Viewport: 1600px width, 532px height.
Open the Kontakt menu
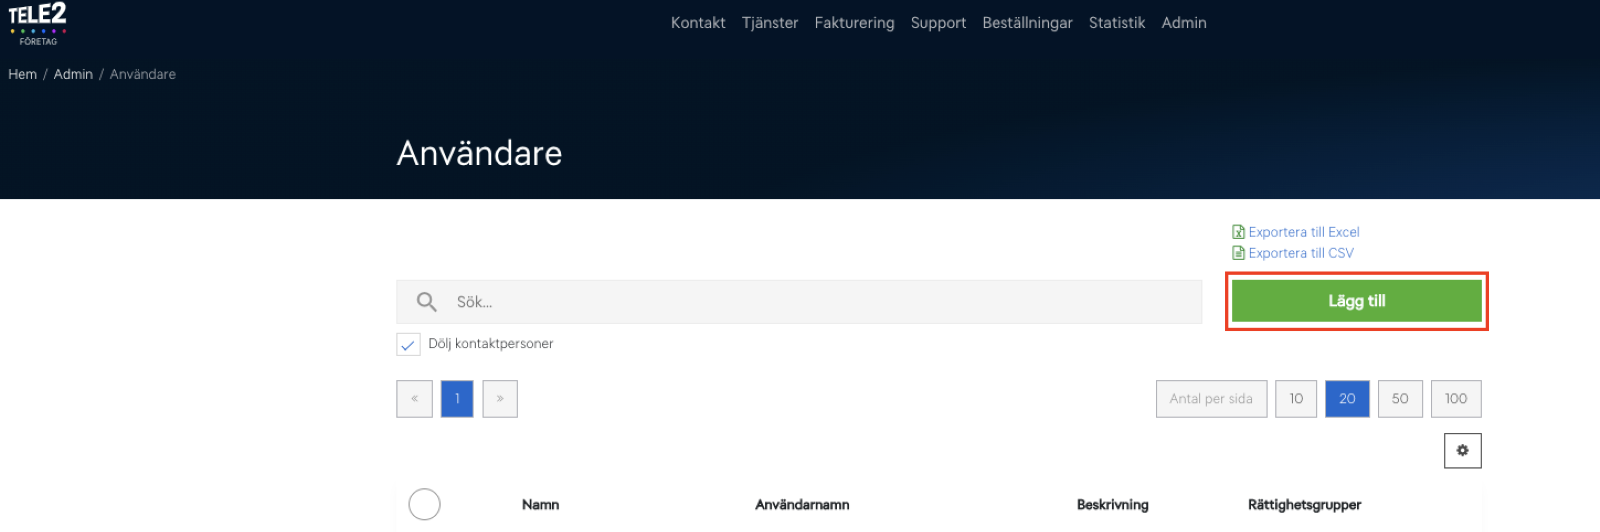(698, 23)
